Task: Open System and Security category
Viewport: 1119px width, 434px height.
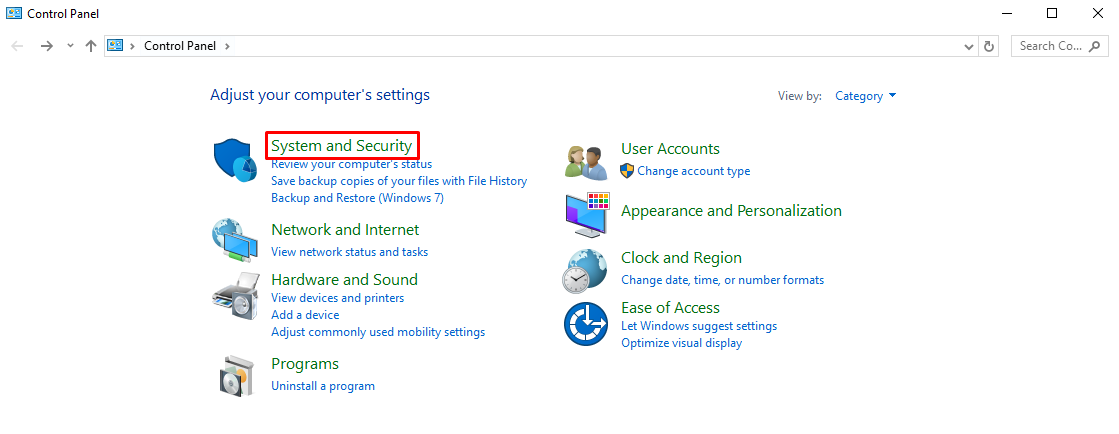Action: [x=342, y=146]
